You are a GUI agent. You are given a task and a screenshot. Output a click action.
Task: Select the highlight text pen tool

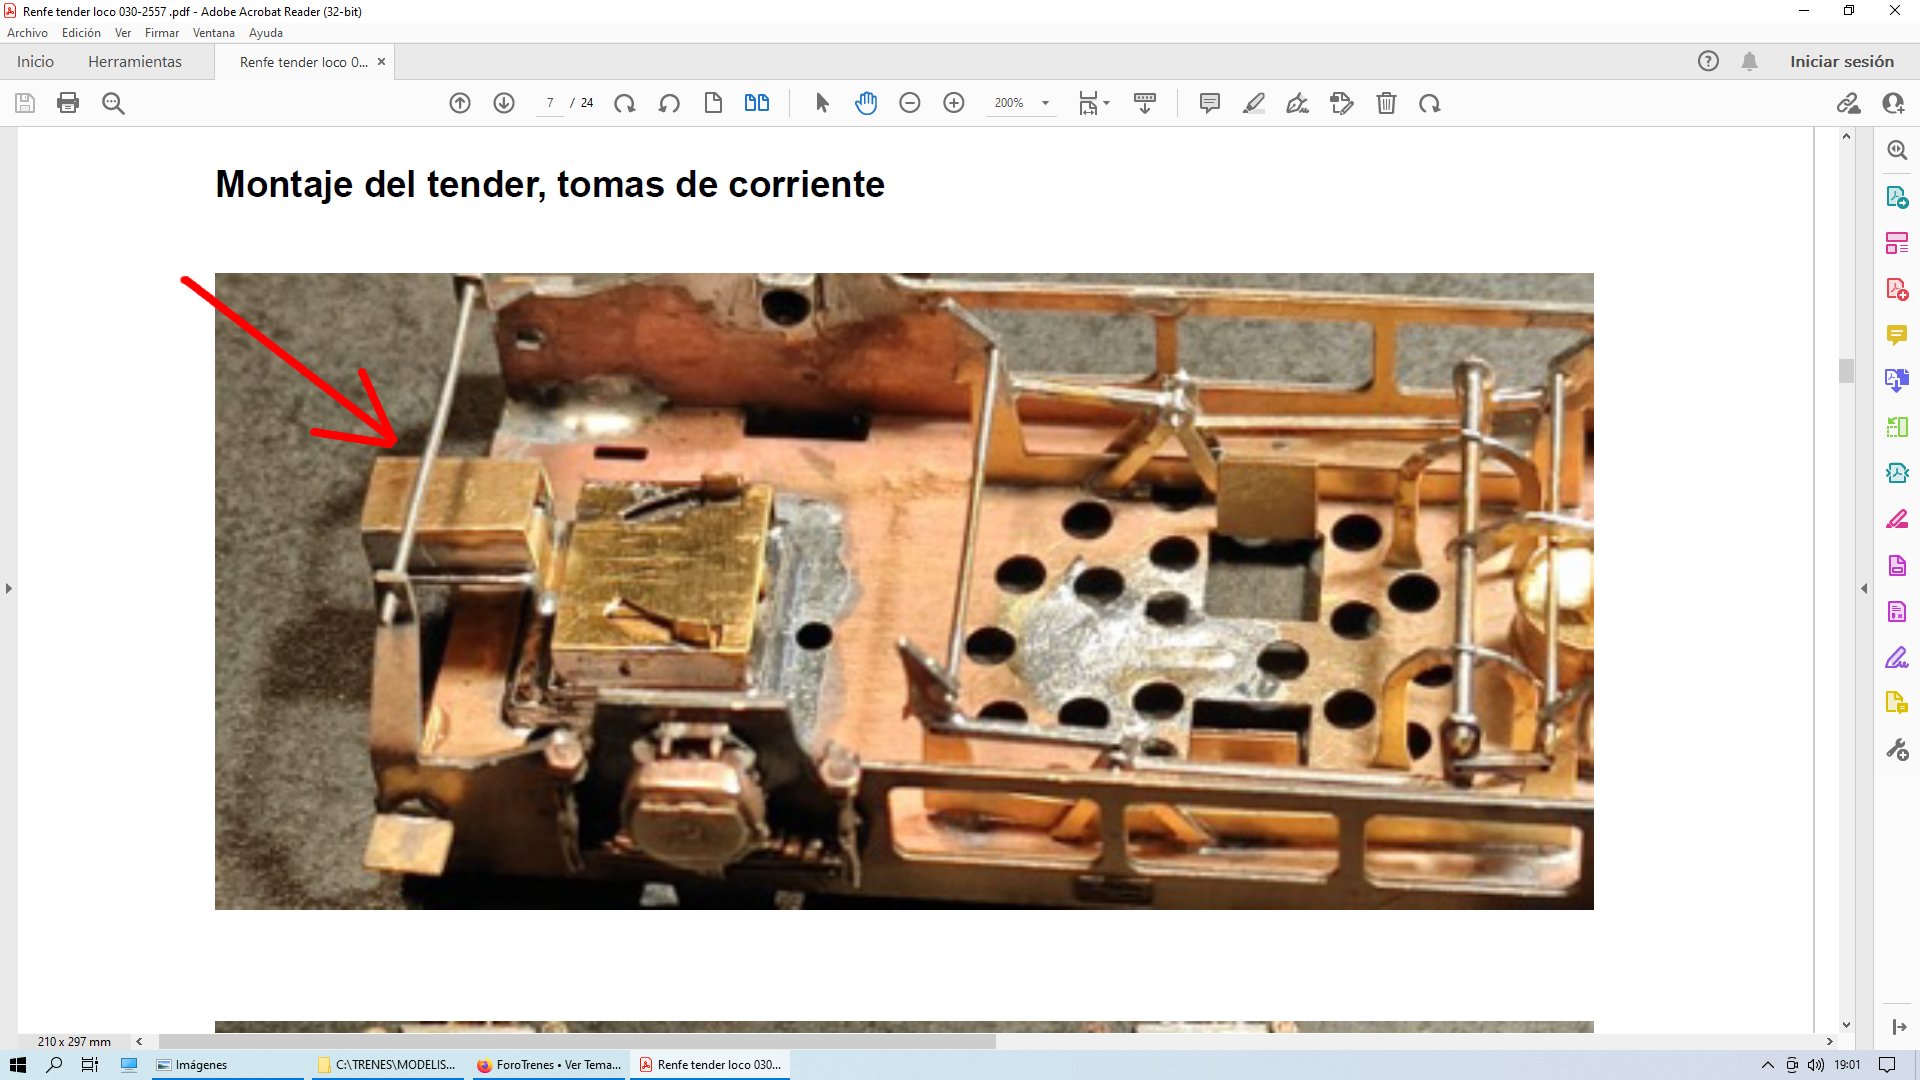click(x=1254, y=103)
